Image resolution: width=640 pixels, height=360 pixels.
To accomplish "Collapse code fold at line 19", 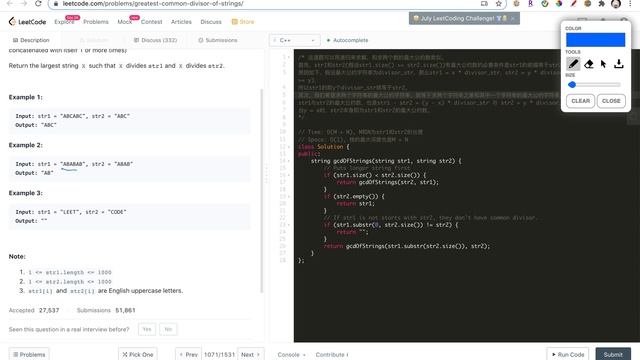I will (x=289, y=196).
